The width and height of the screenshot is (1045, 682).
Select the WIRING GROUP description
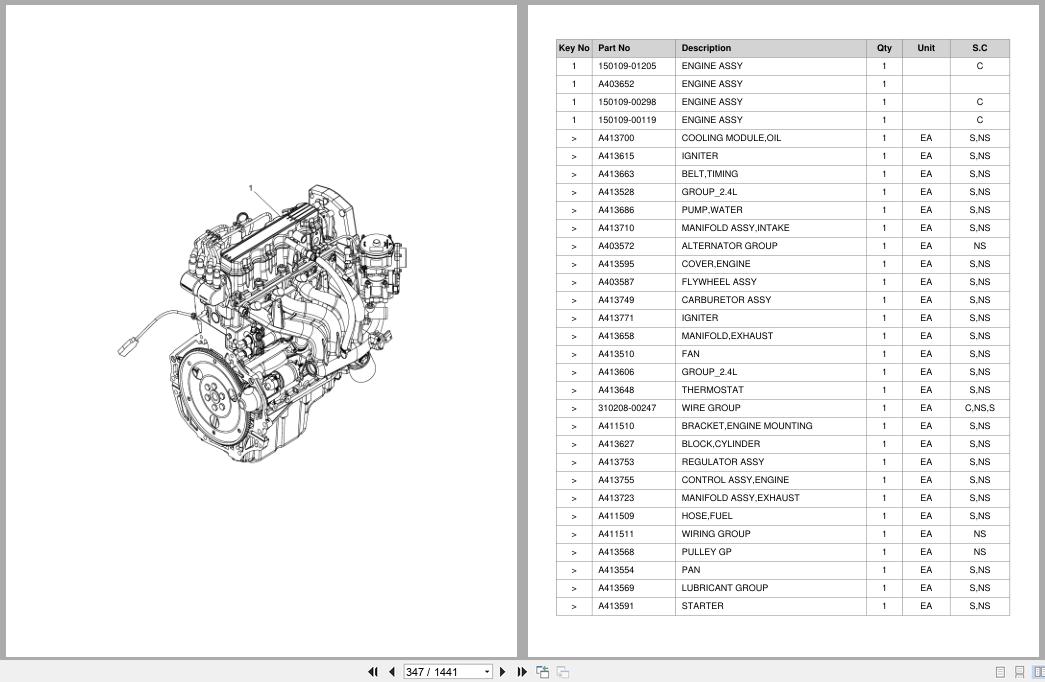[715, 534]
